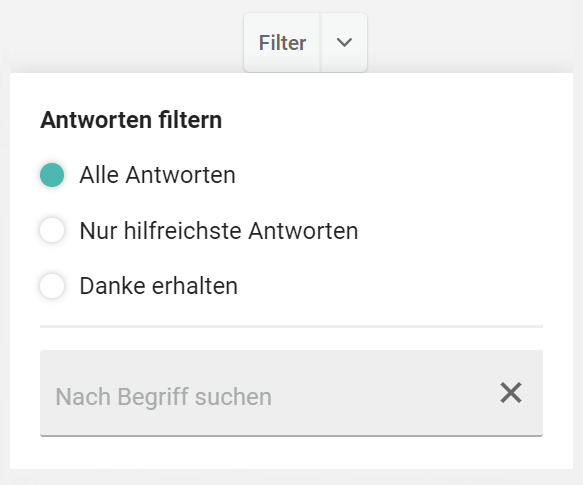Choose the teal filled radio circle
583x485 pixels.
point(52,175)
